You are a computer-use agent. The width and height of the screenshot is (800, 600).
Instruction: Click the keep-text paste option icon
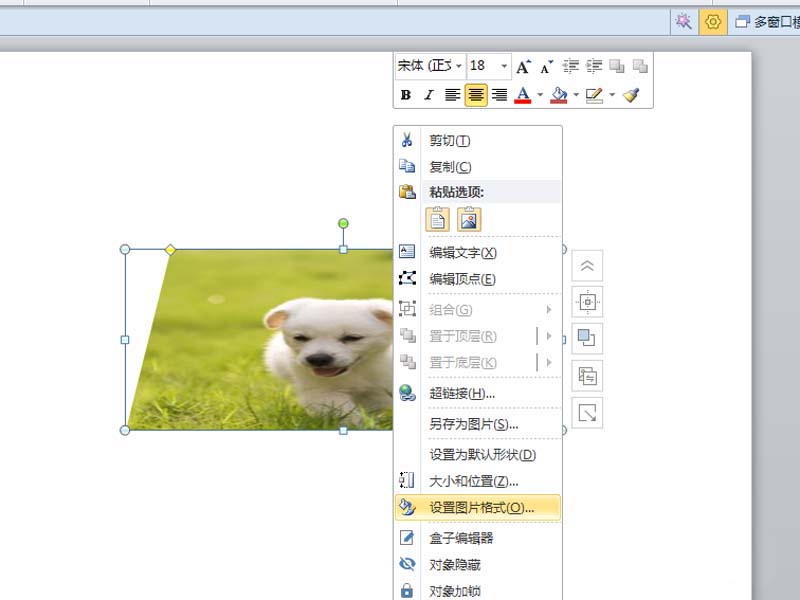coord(440,218)
